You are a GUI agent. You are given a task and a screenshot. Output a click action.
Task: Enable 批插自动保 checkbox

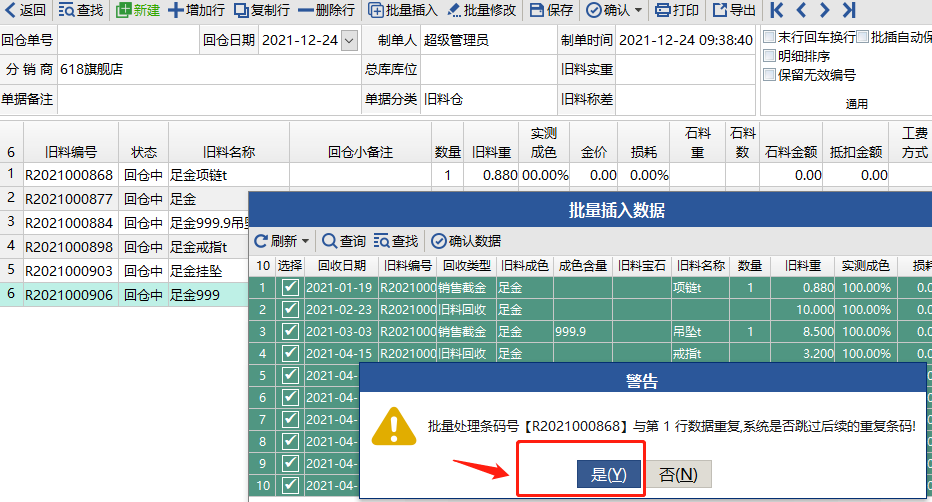tap(863, 37)
